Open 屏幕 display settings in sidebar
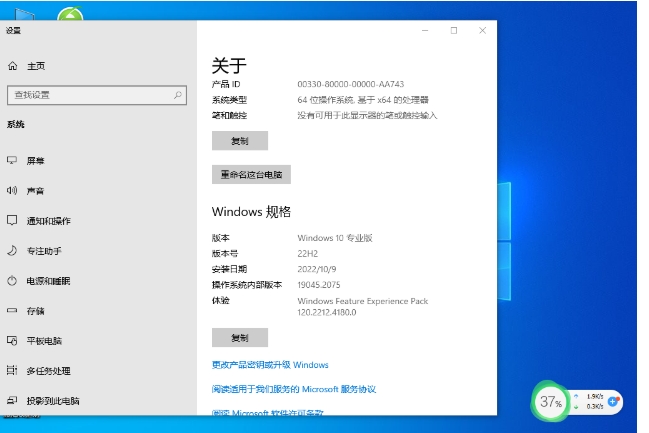 [35, 160]
